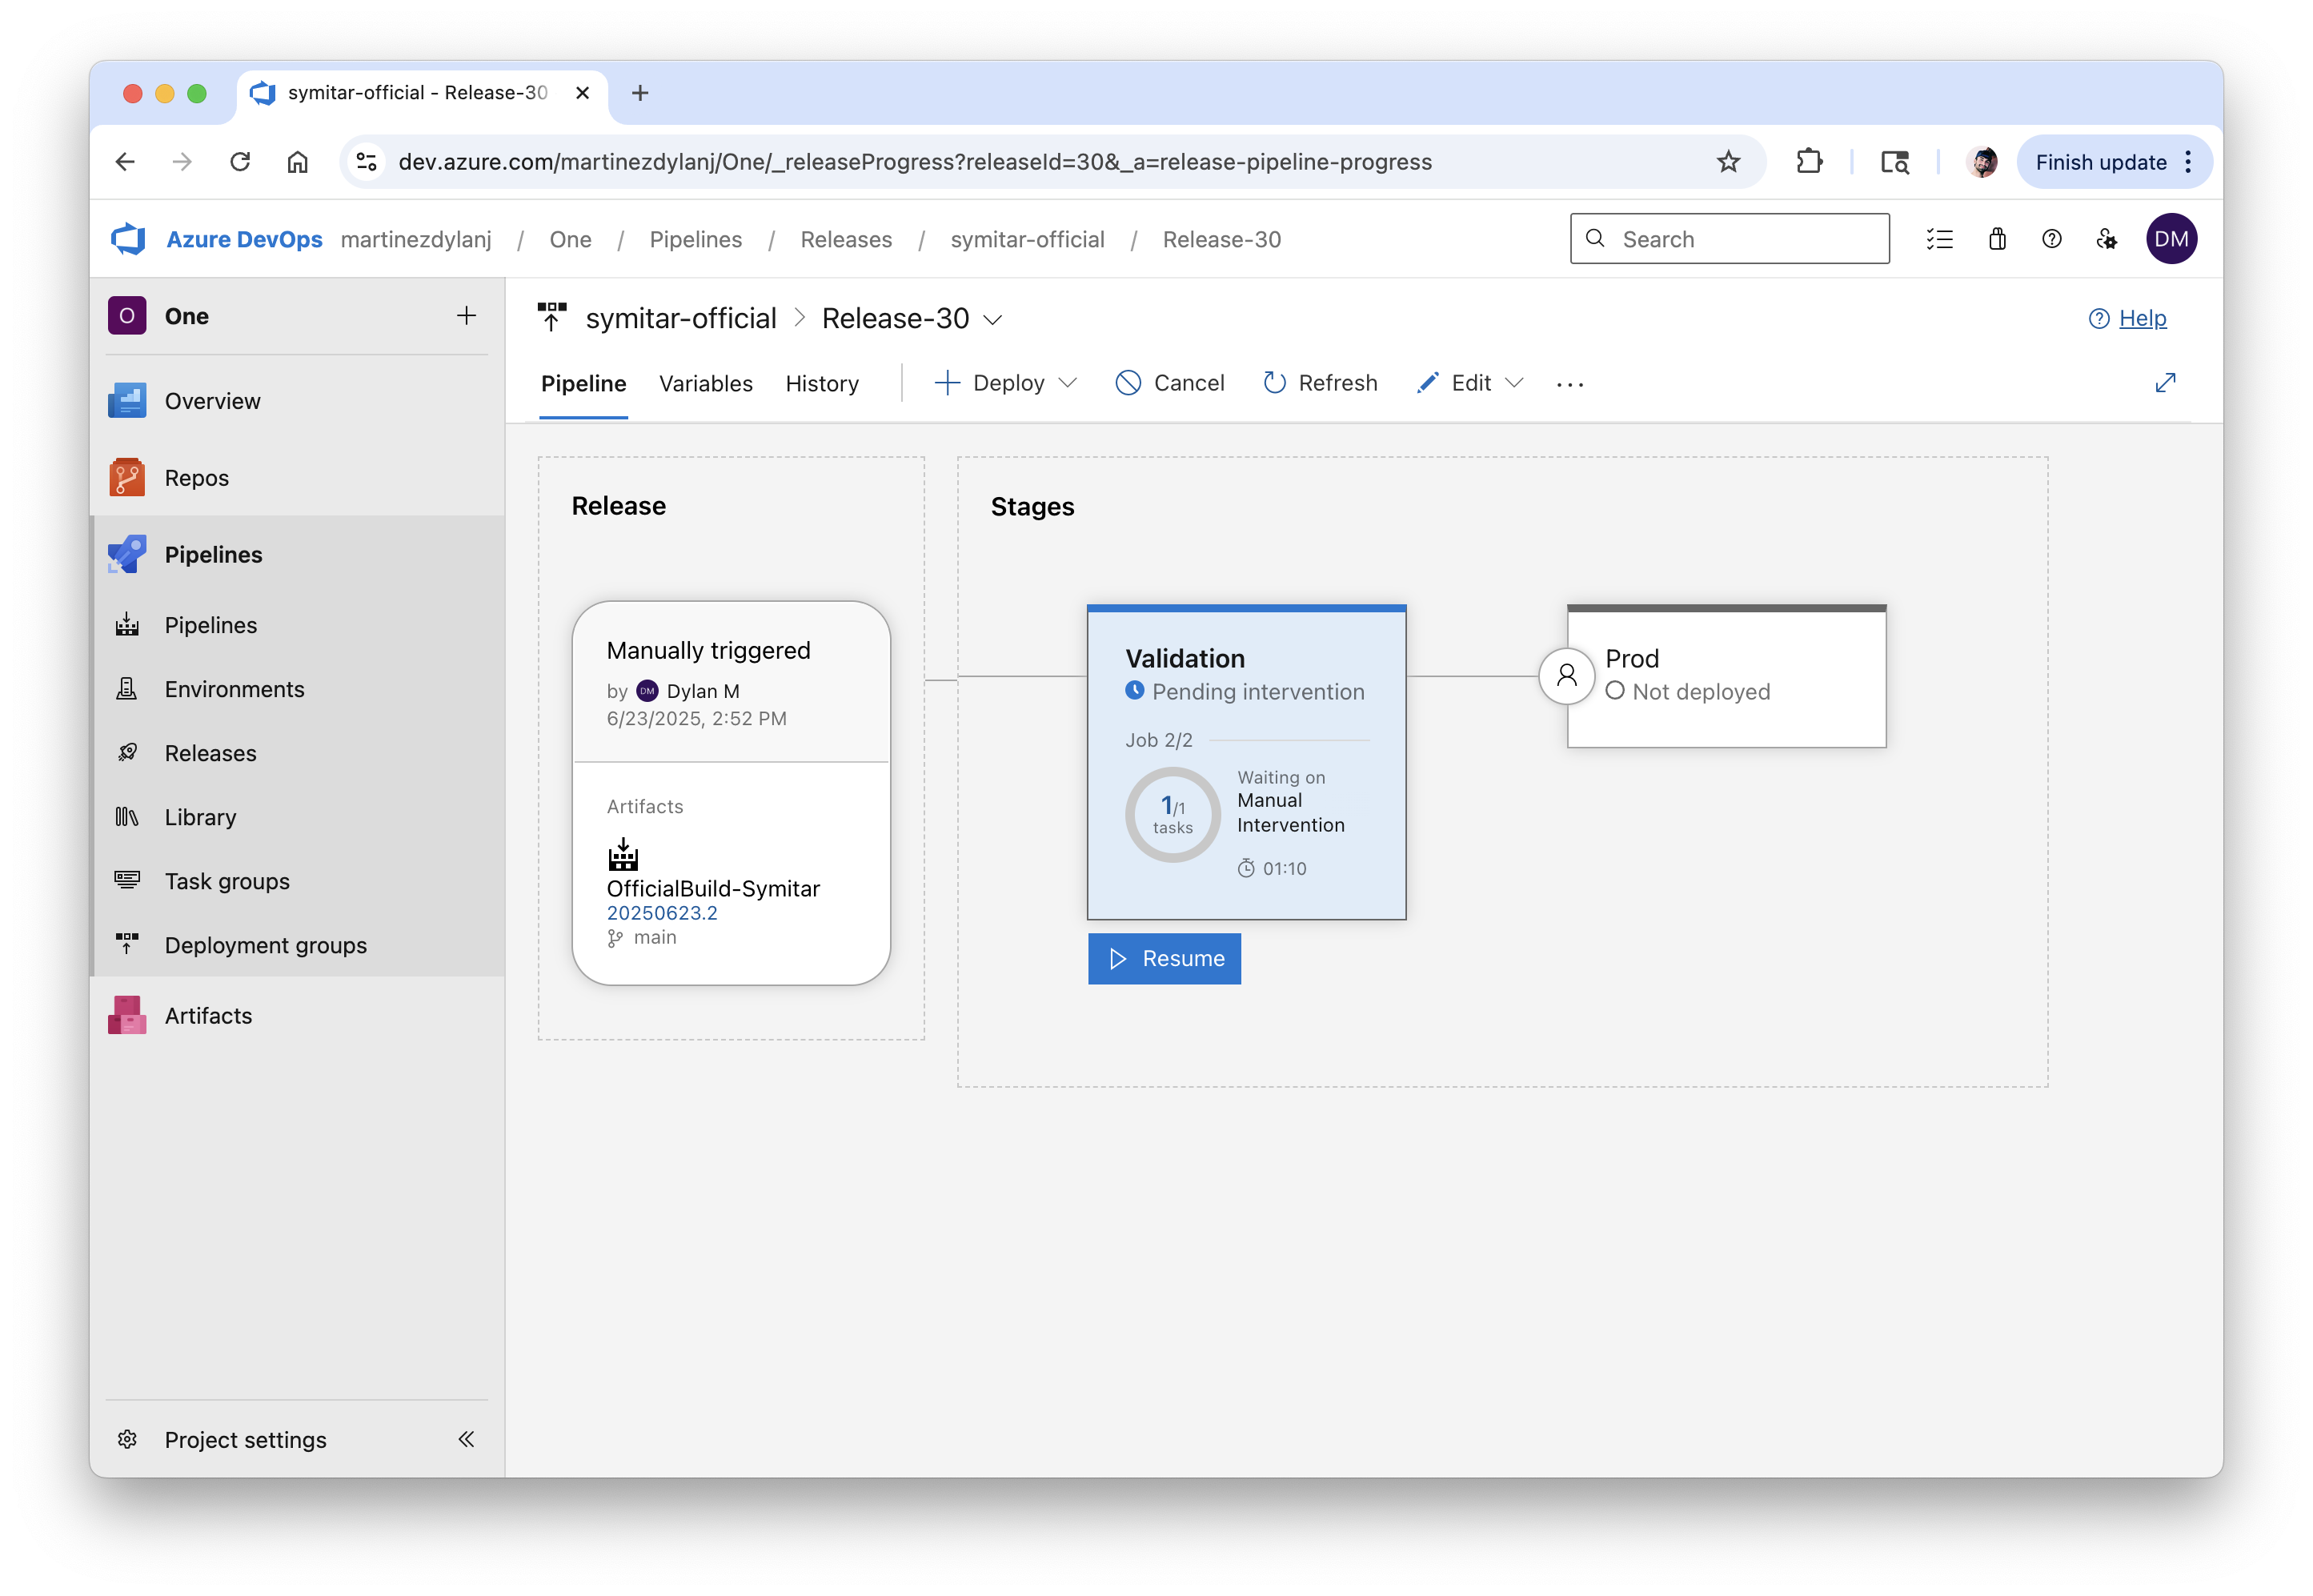Open browser extensions puzzle icon
The height and width of the screenshot is (1596, 2313).
[x=1809, y=162]
